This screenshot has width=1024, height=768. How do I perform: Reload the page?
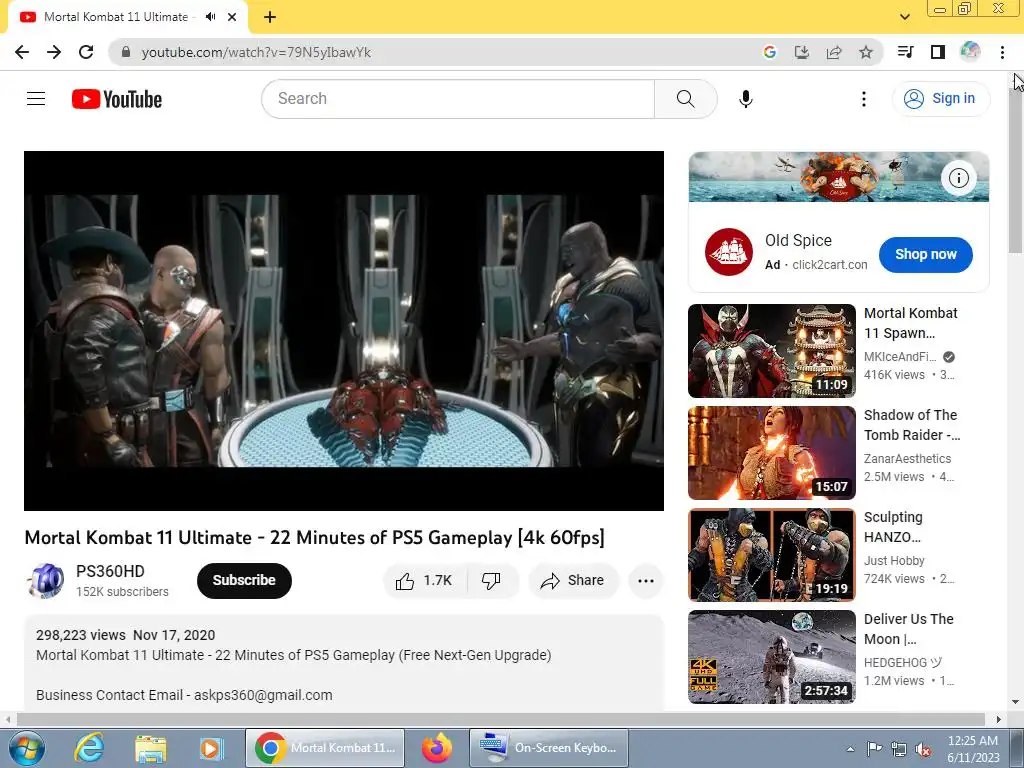click(x=86, y=52)
